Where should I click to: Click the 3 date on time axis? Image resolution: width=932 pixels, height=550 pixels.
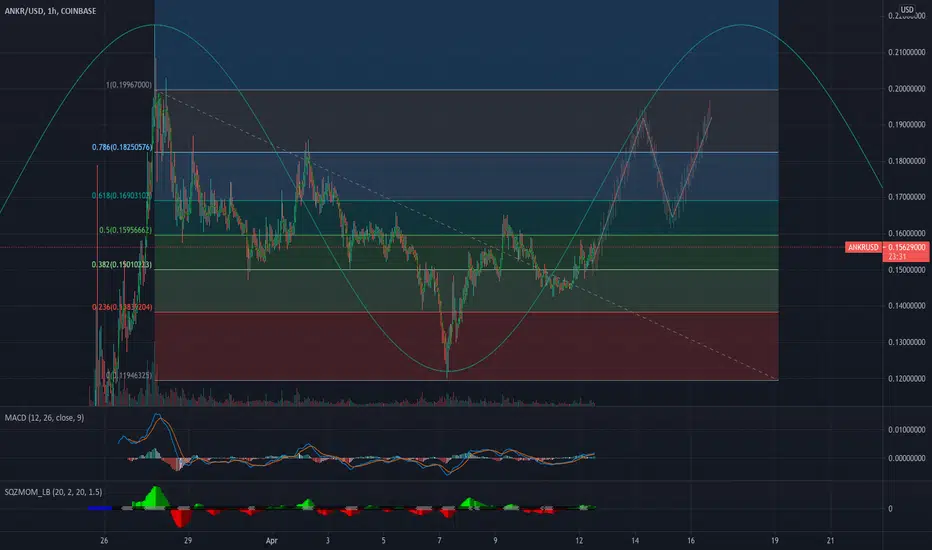point(328,540)
